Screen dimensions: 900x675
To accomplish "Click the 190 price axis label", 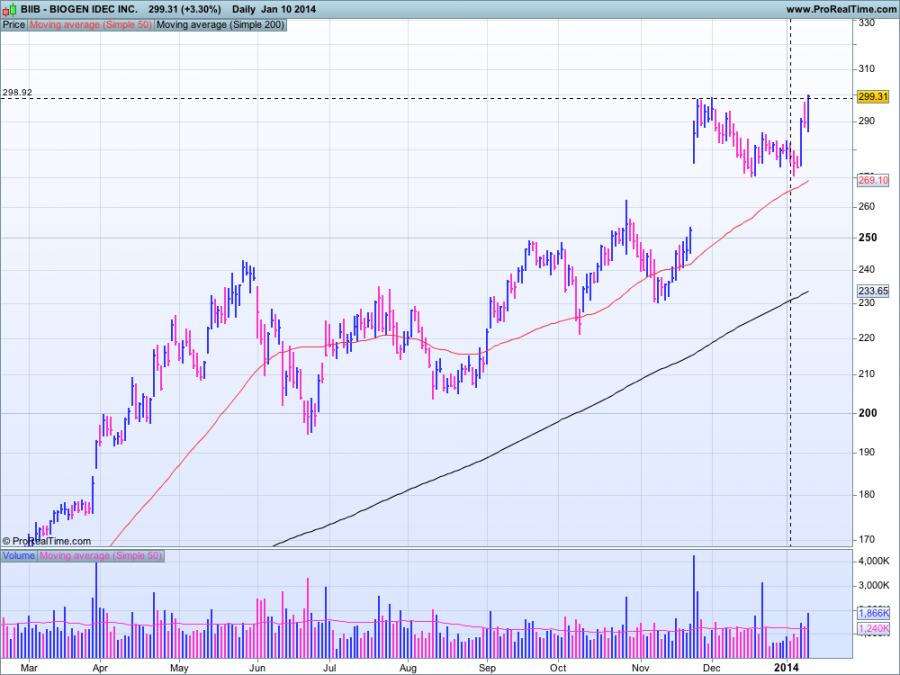I will [867, 452].
